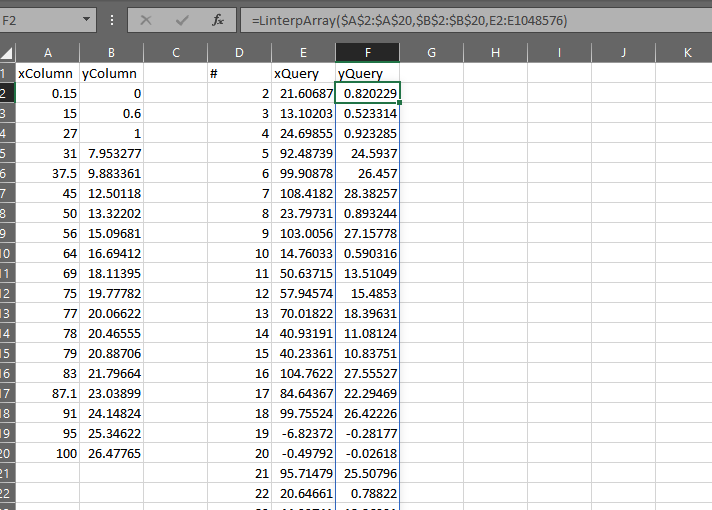The height and width of the screenshot is (510, 712).
Task: Select cell containing 20.46555
Action: click(111, 333)
